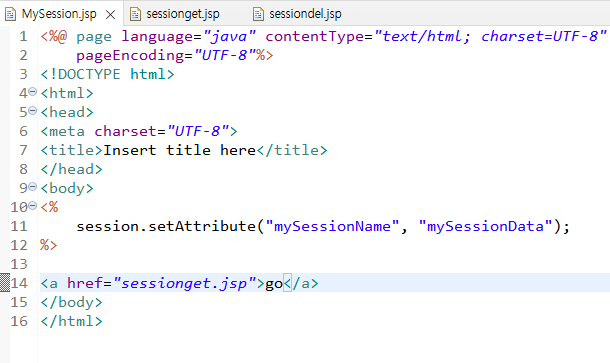The image size is (610, 363).
Task: Open the sessionget.jsp tab
Action: click(183, 14)
